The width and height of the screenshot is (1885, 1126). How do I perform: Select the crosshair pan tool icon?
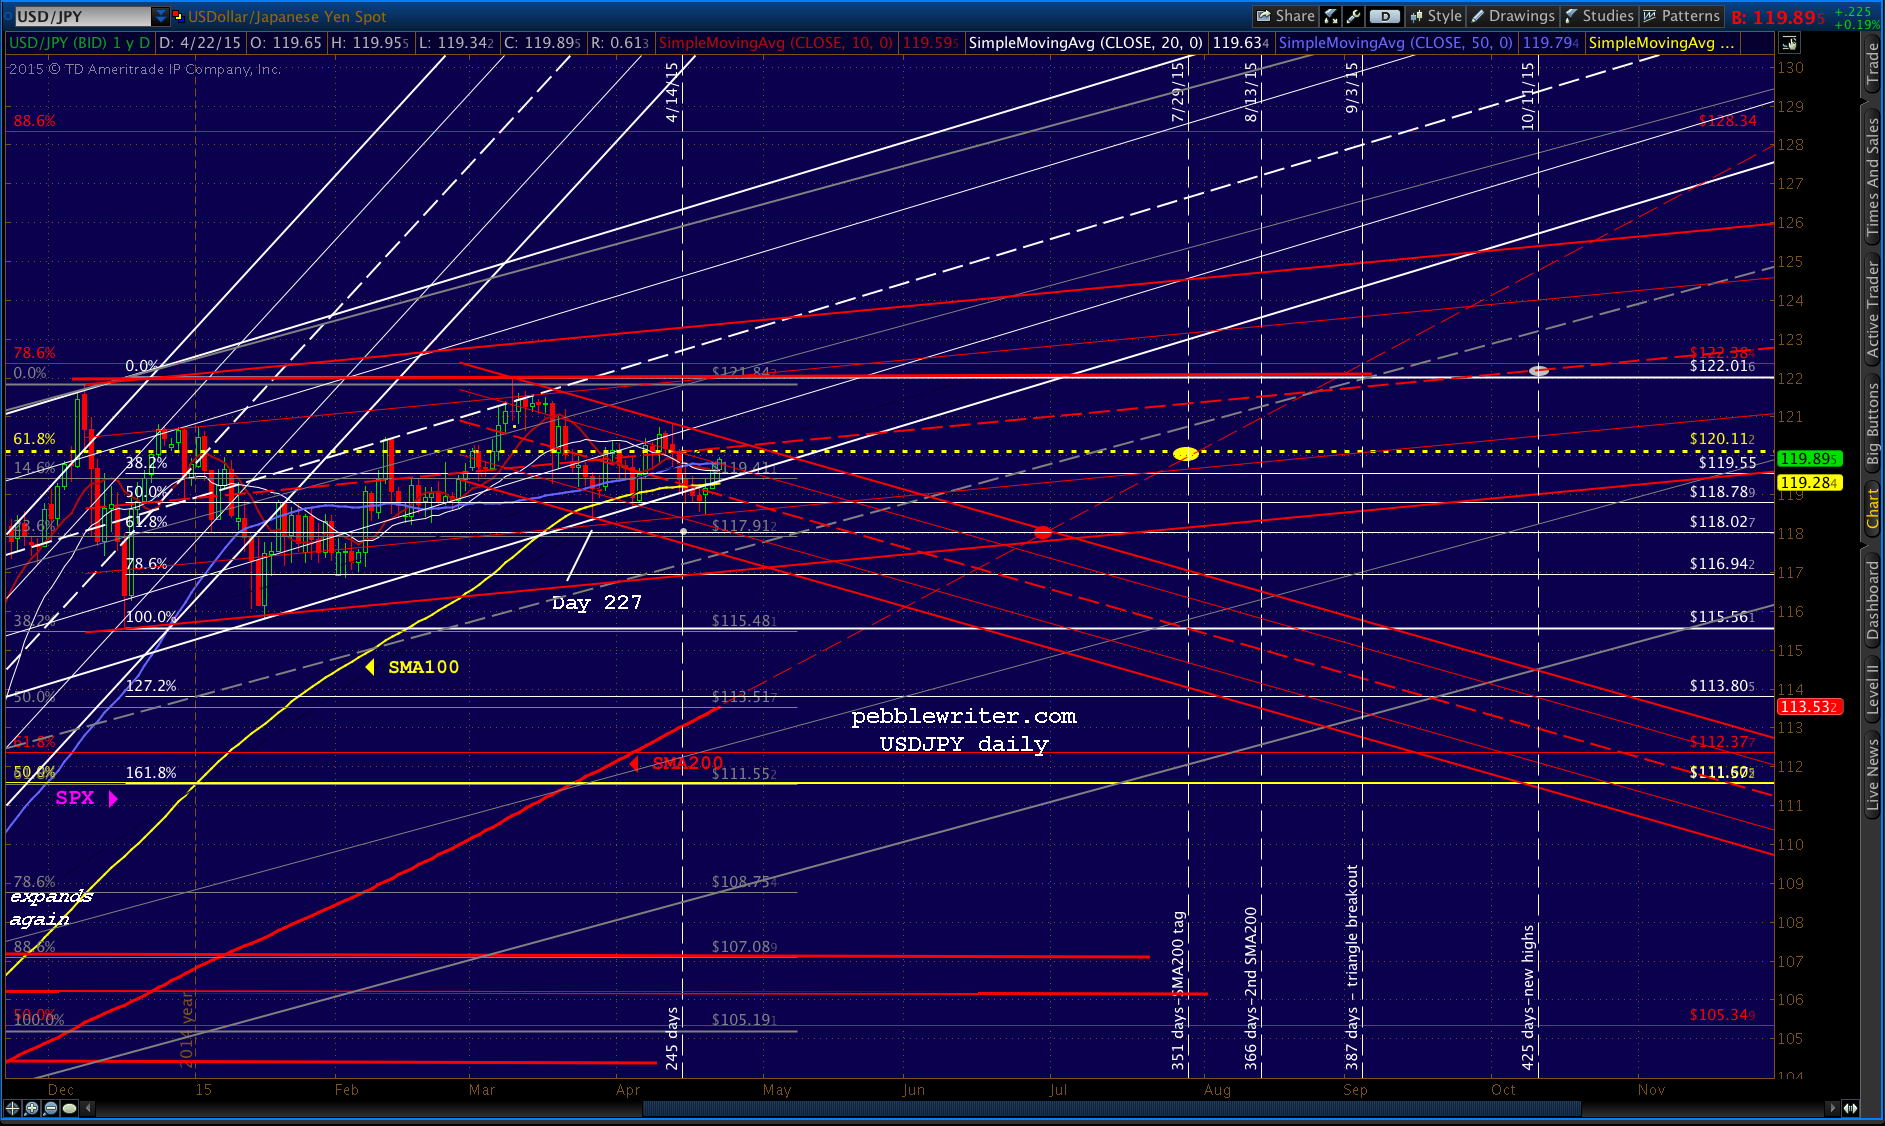tap(13, 1108)
